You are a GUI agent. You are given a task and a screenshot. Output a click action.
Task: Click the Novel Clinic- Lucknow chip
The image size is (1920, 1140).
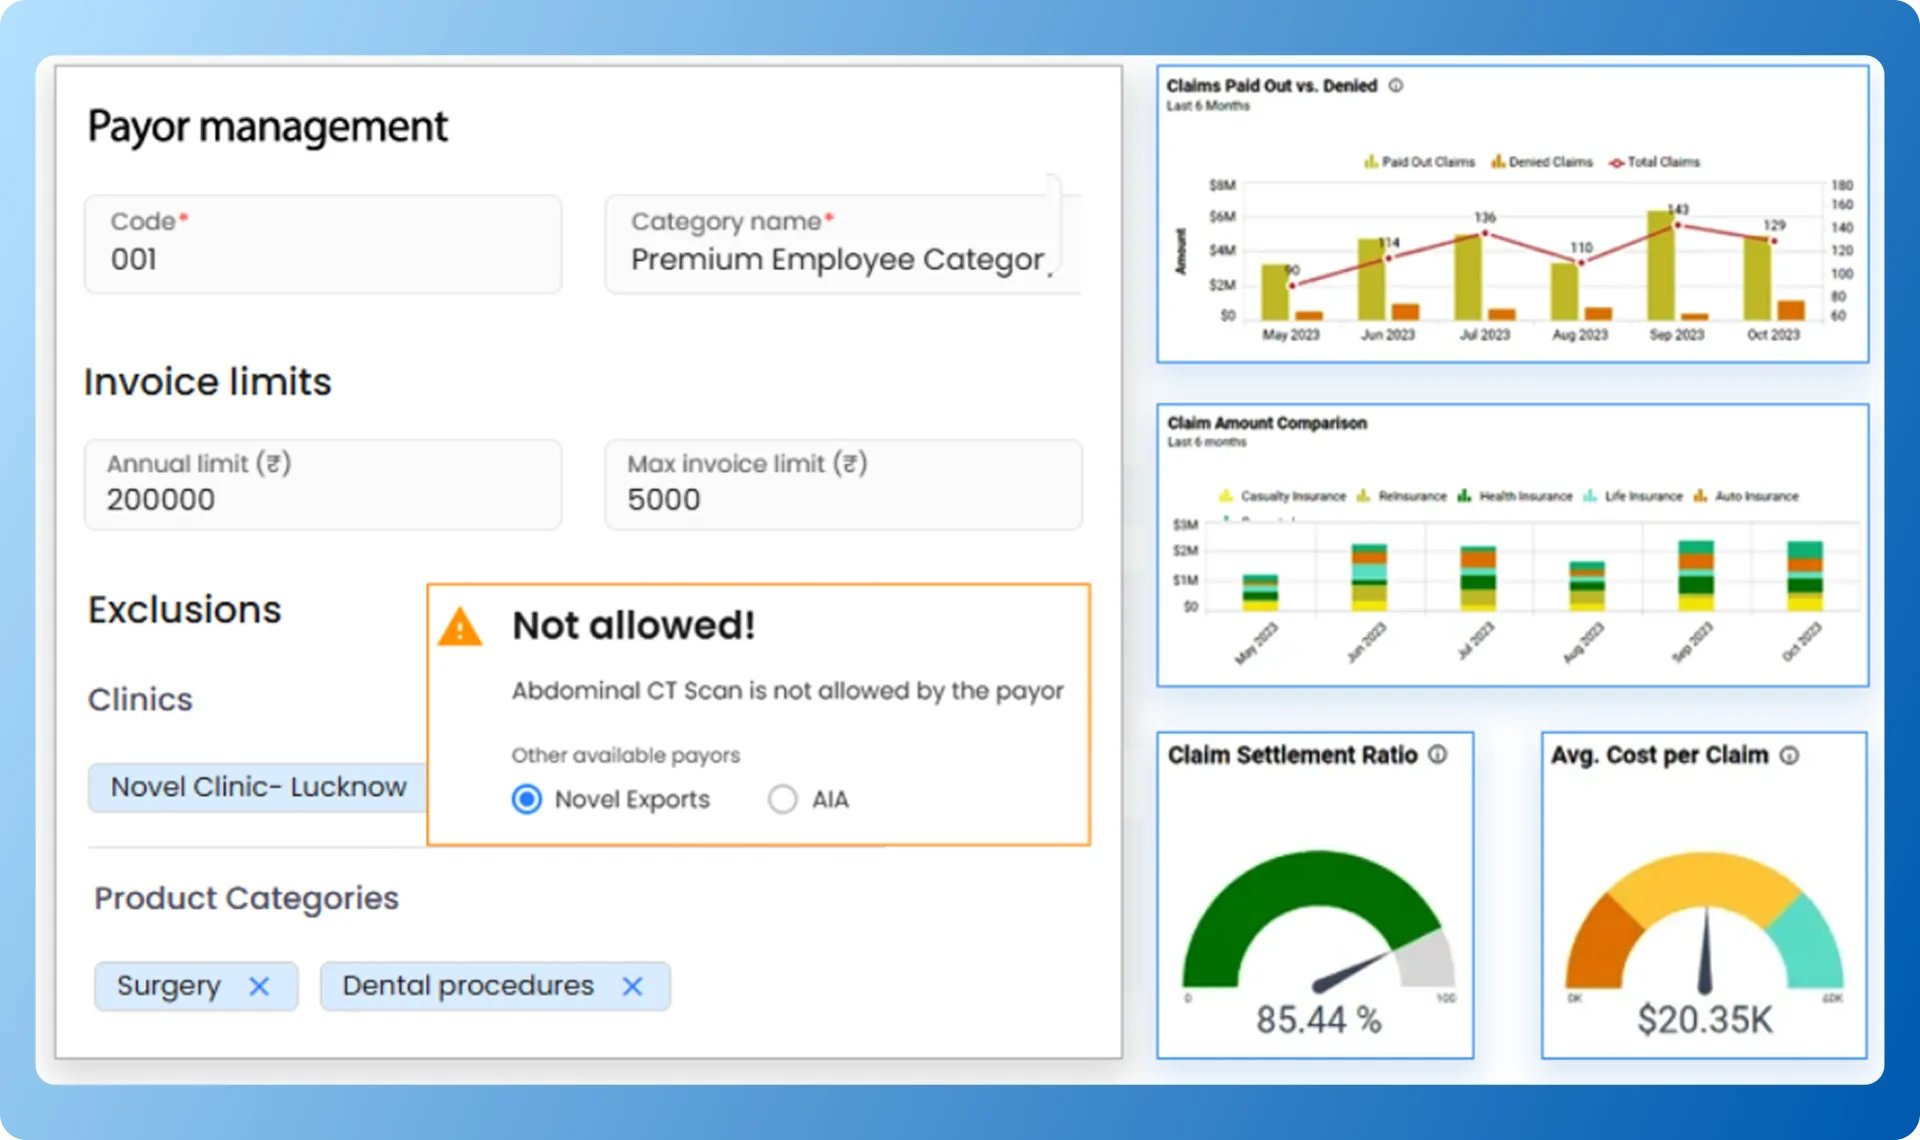[258, 787]
